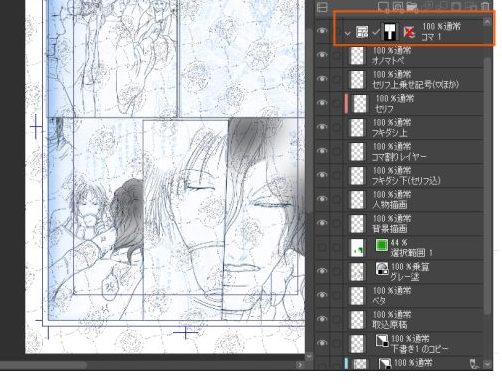The height and width of the screenshot is (392, 502).
Task: Collapse the コマ 1 folder with its chevron
Action: [348, 33]
